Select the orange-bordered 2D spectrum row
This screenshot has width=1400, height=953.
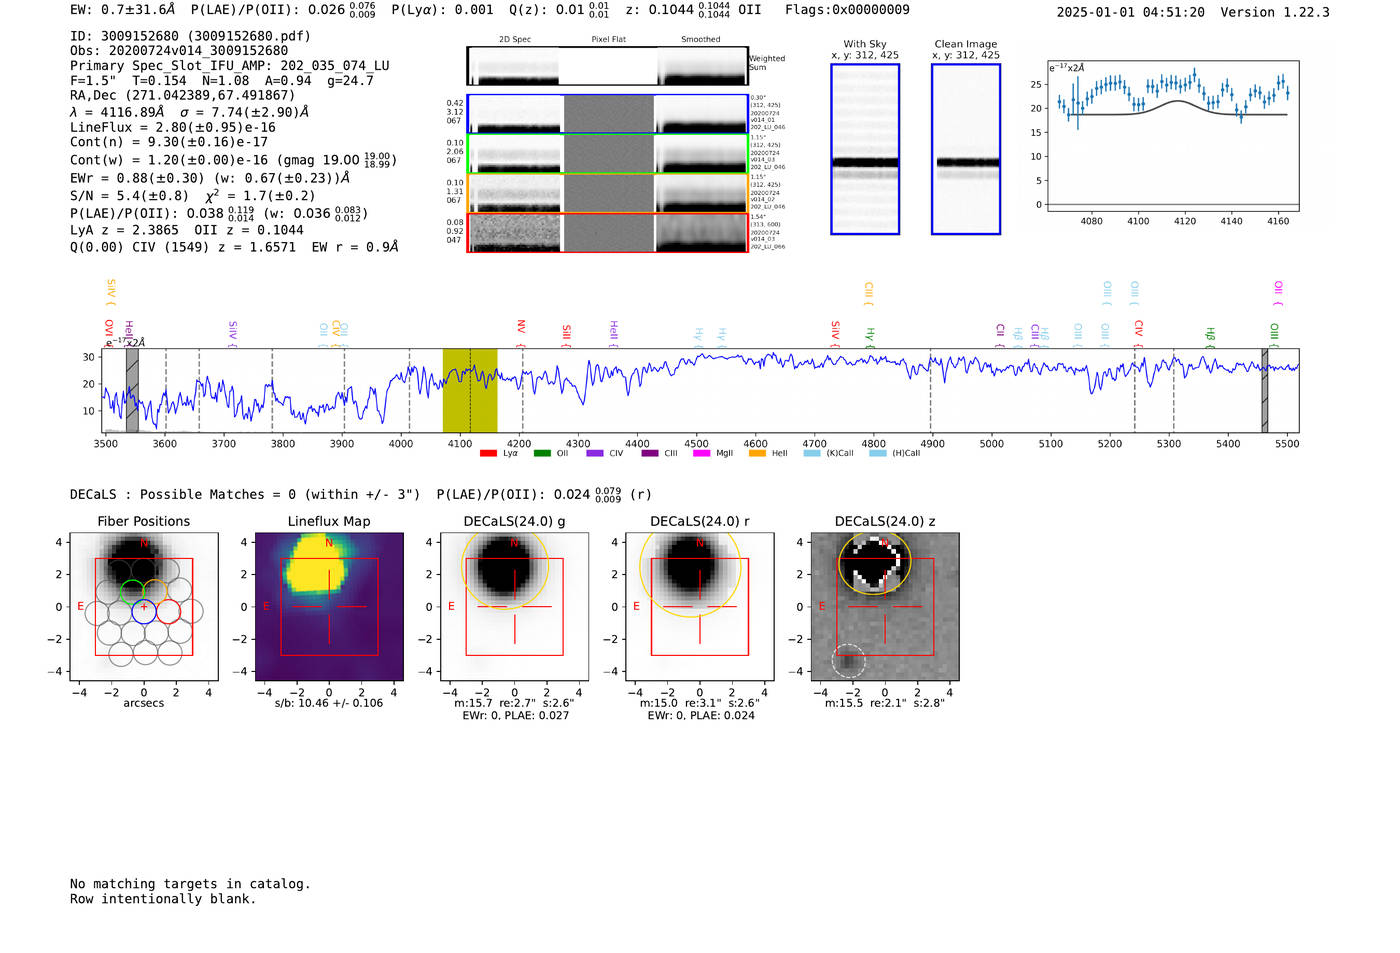[608, 193]
